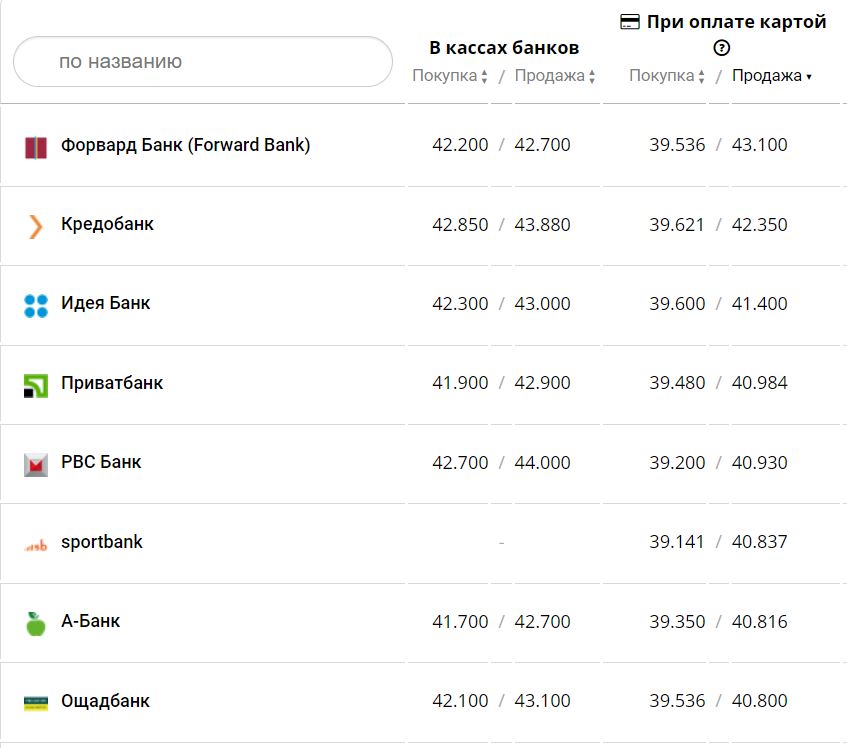The image size is (847, 748).
Task: Open the Форвард Банк (Forward Bank) link
Action: (x=185, y=145)
